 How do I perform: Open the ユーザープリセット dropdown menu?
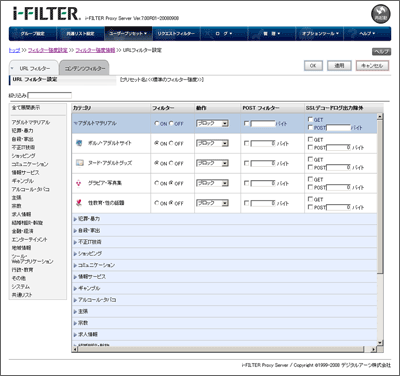(128, 34)
